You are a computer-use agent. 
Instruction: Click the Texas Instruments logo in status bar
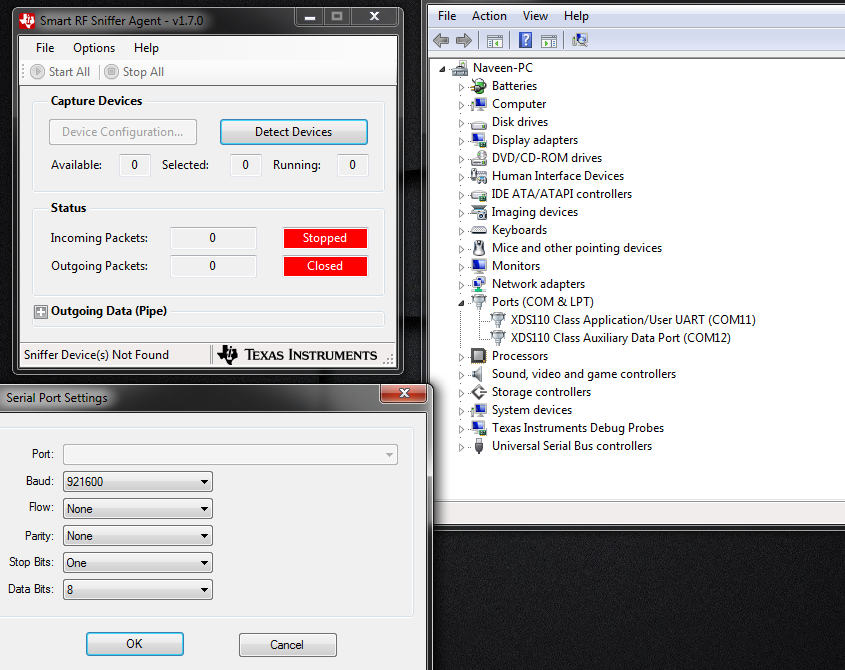point(297,355)
